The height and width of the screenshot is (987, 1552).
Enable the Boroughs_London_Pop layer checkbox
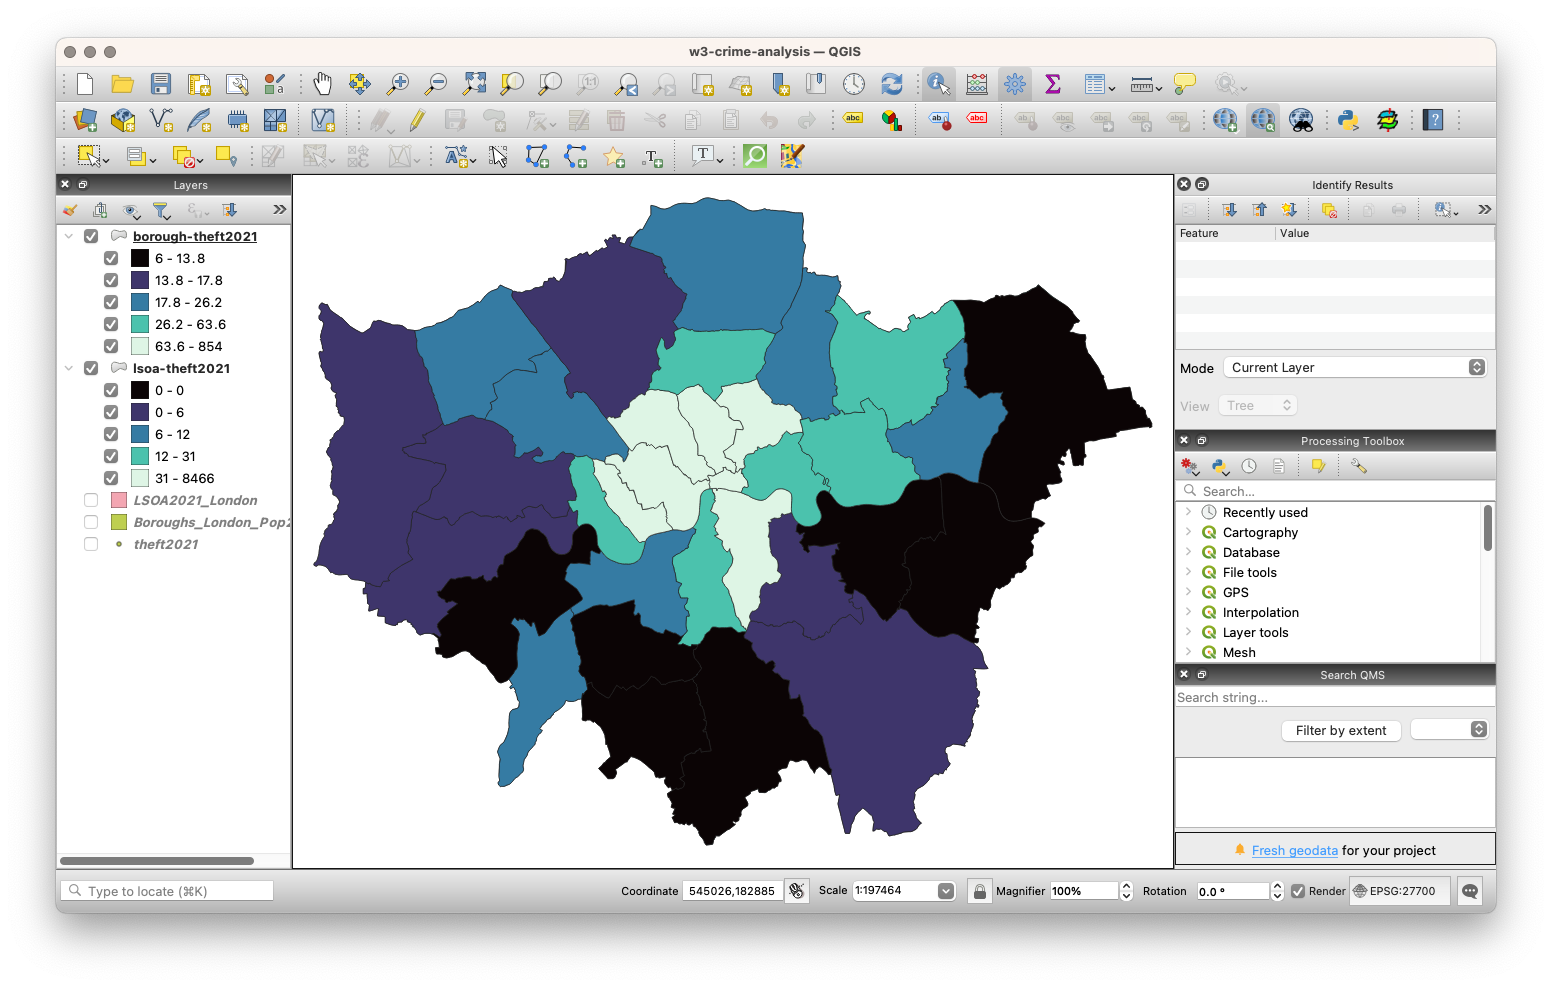coord(91,522)
